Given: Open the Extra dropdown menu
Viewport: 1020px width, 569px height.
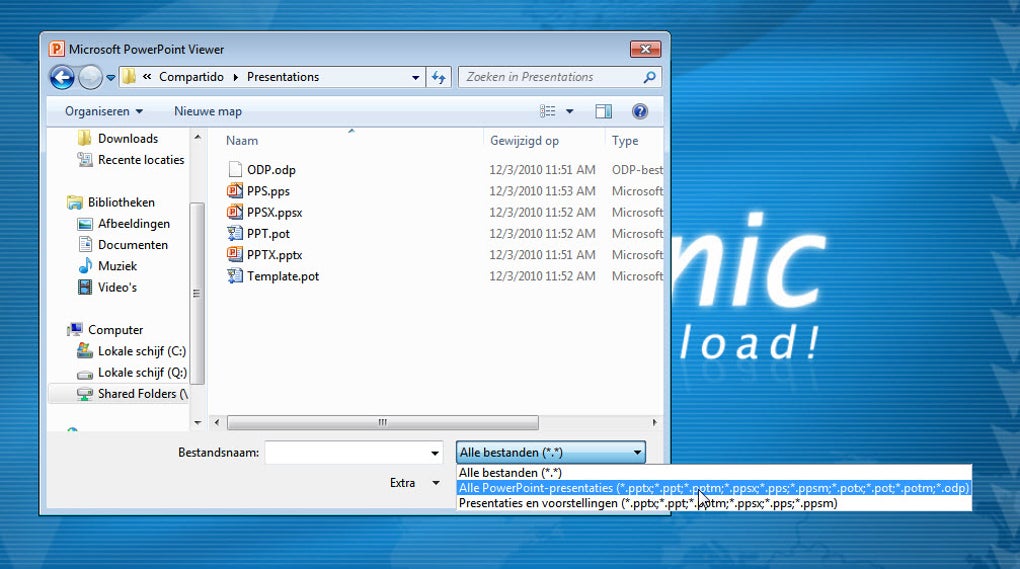Looking at the screenshot, I should [415, 483].
